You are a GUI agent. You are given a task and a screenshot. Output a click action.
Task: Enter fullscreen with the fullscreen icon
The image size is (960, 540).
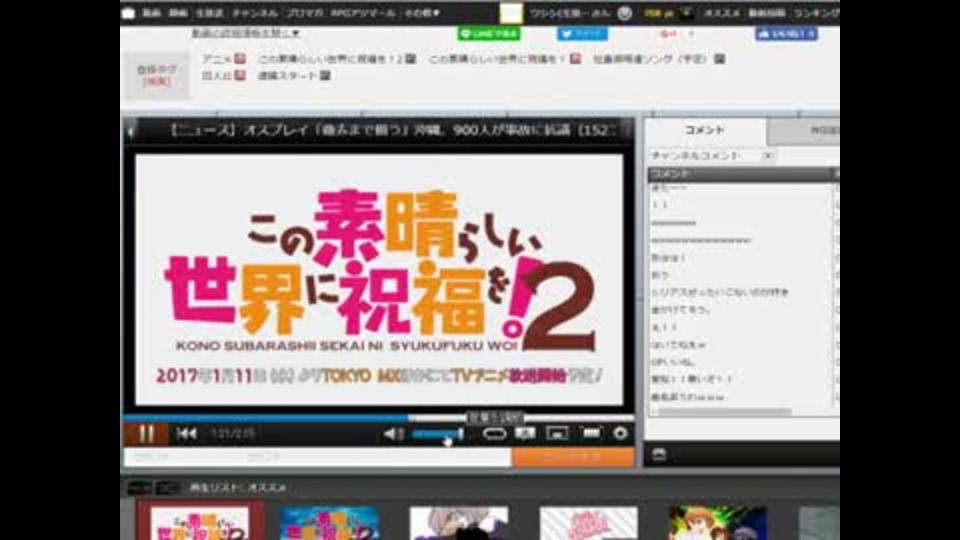tap(591, 433)
